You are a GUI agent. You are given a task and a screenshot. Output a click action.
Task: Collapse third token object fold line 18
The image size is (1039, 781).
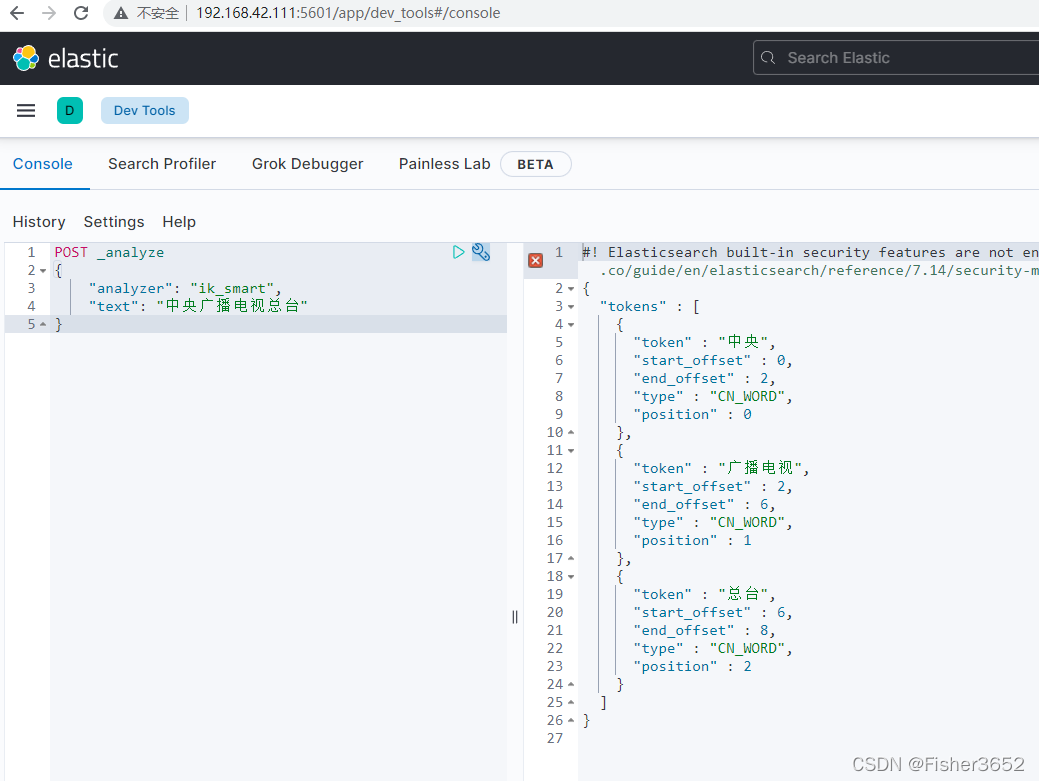pyautogui.click(x=571, y=577)
